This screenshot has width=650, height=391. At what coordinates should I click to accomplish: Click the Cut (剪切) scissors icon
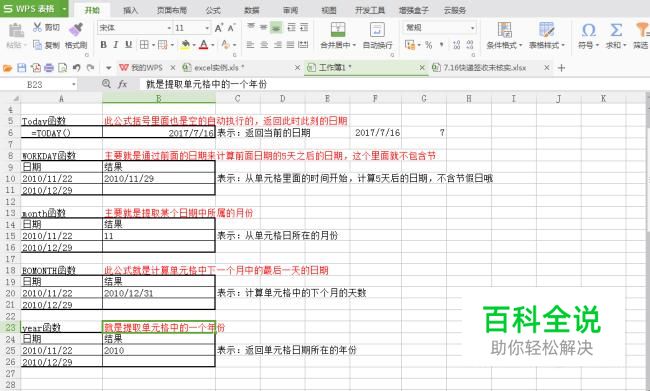coord(37,27)
